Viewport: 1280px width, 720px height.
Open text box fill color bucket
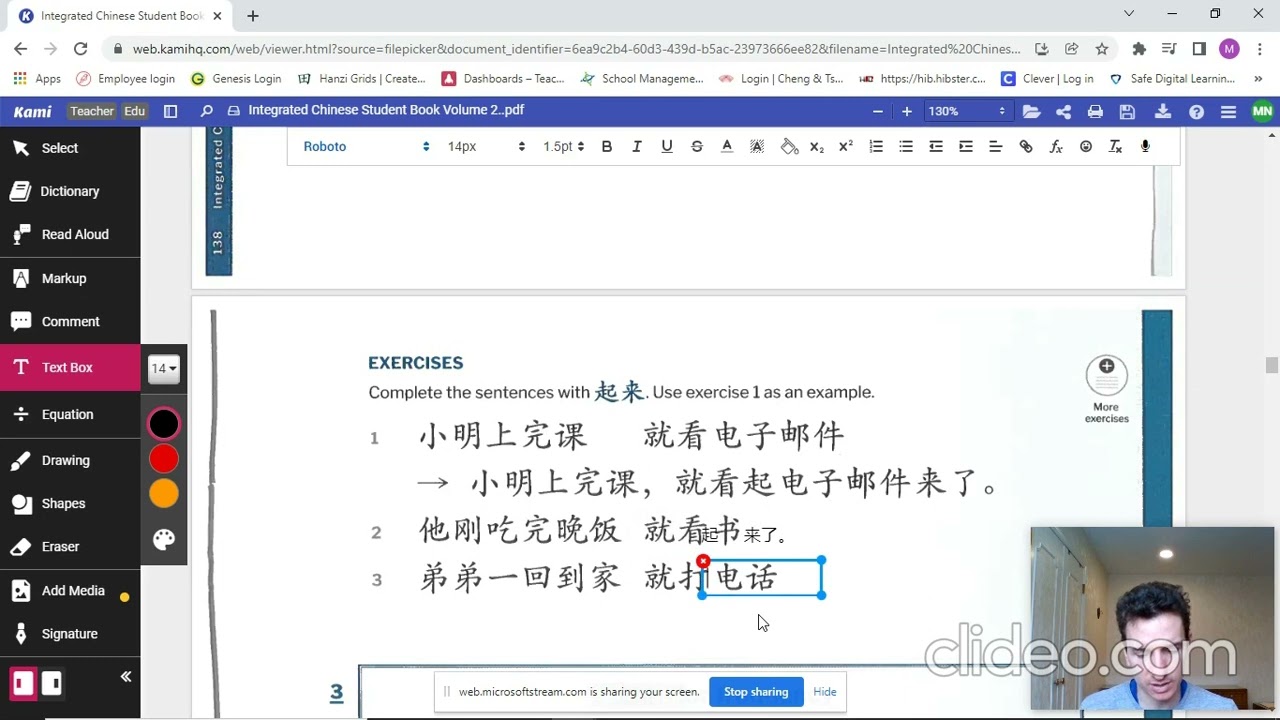(789, 146)
